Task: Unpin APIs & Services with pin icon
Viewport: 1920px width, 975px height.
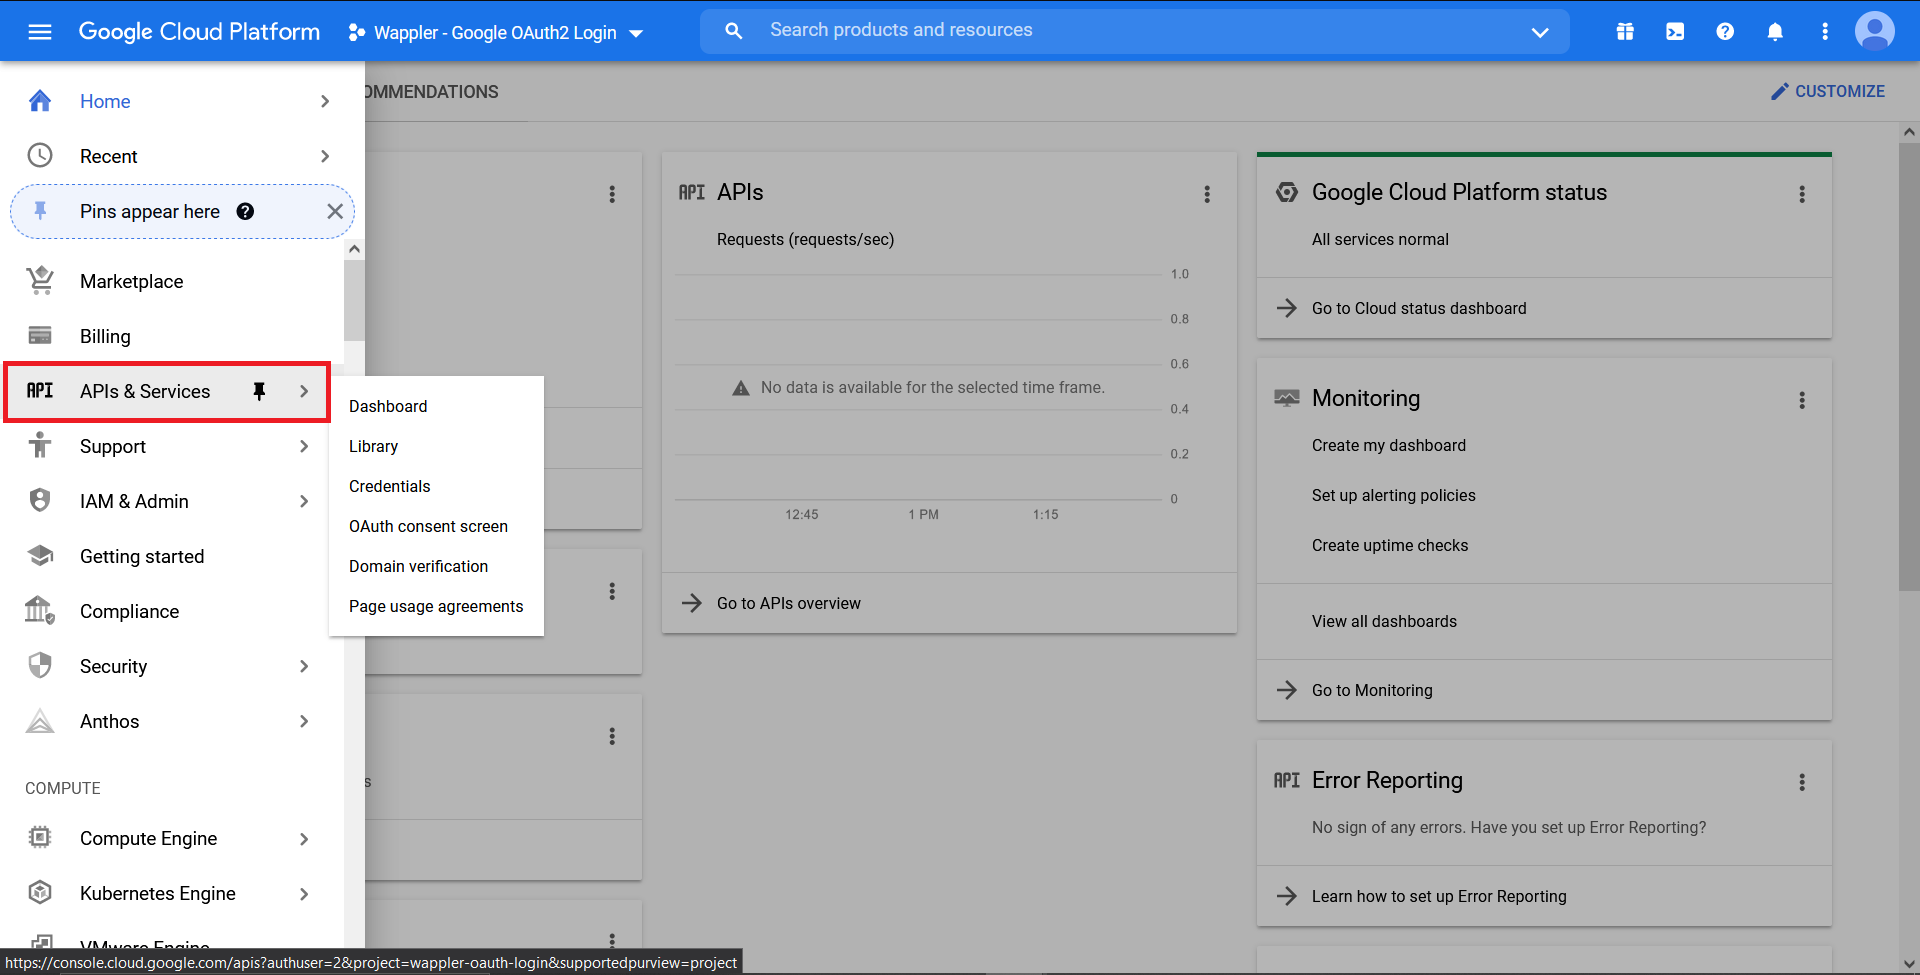Action: [259, 391]
